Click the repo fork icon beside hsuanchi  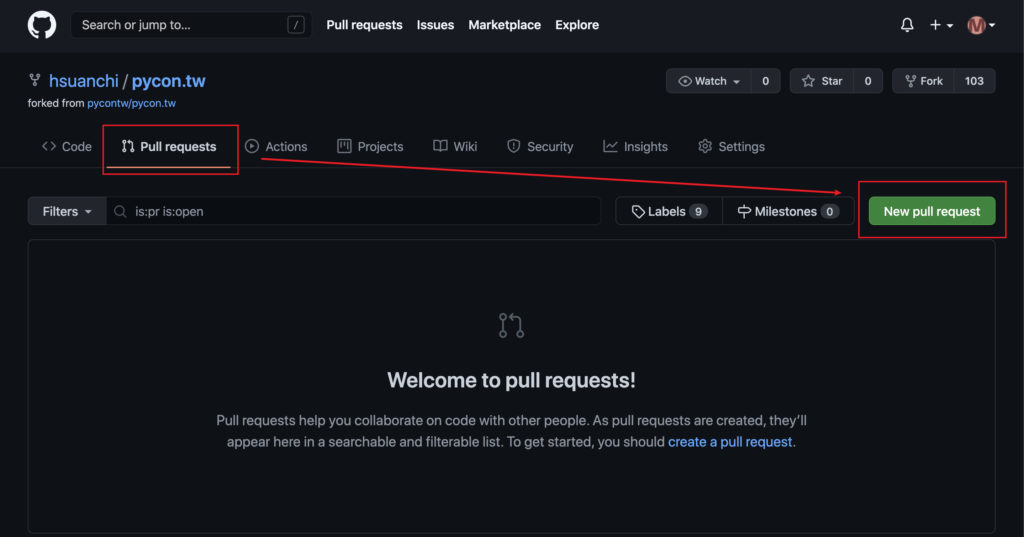[35, 80]
